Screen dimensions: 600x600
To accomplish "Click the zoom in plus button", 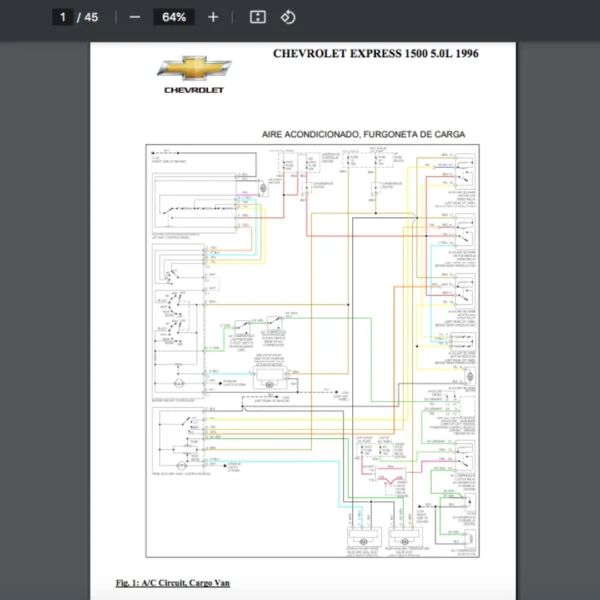I will click(x=213, y=17).
